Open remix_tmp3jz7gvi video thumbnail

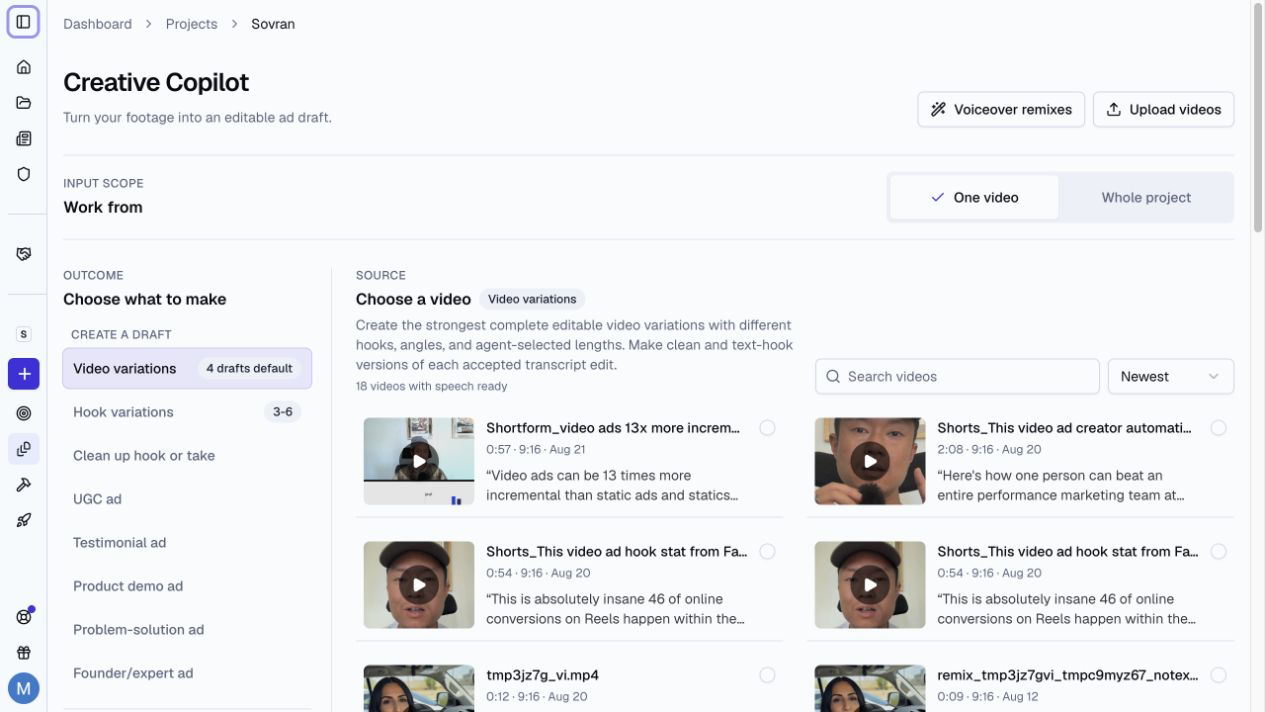coord(870,689)
